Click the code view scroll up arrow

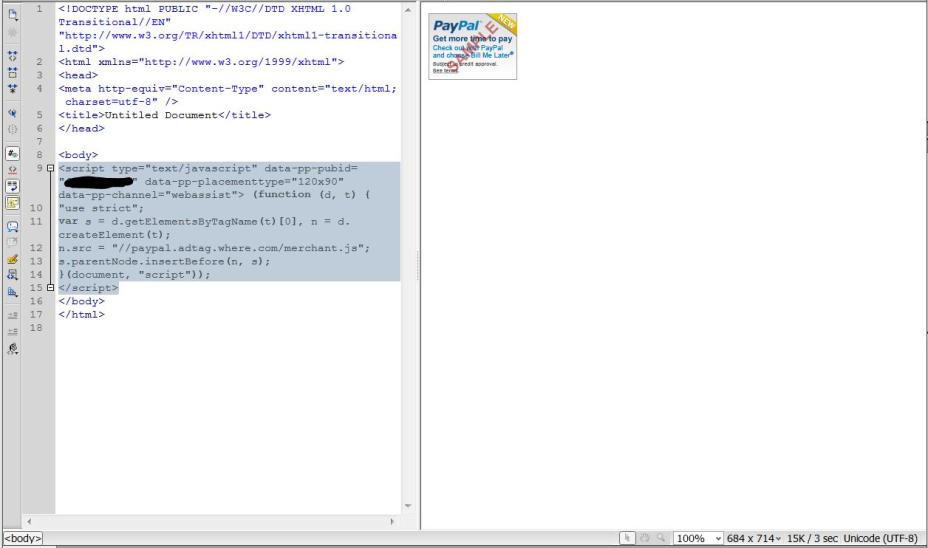click(x=408, y=10)
